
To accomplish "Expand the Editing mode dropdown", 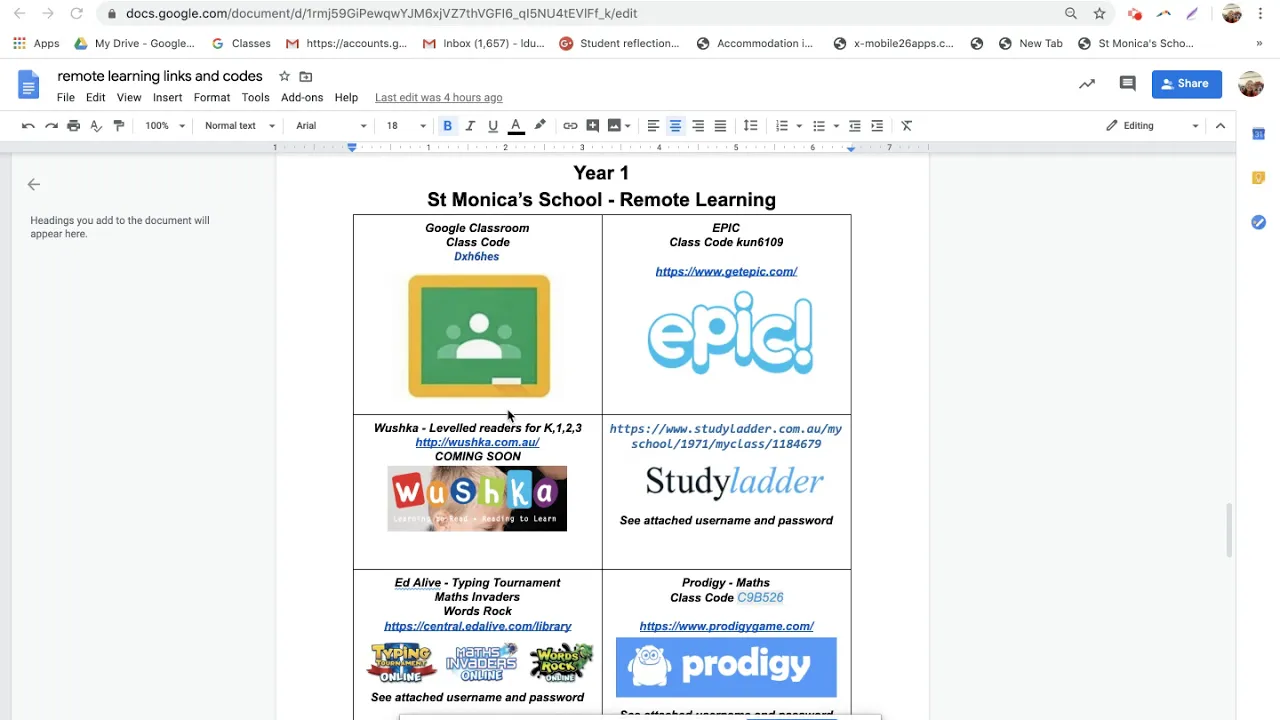I will click(1152, 126).
